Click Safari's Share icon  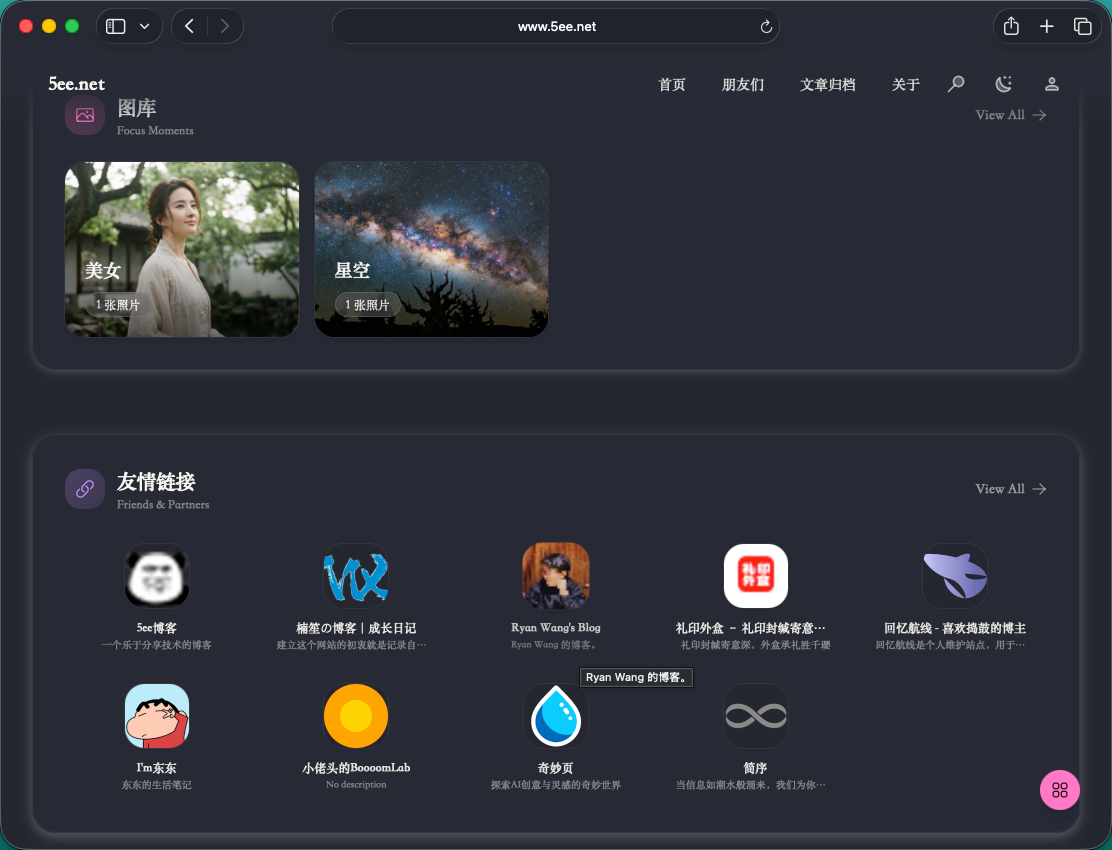click(x=1011, y=27)
